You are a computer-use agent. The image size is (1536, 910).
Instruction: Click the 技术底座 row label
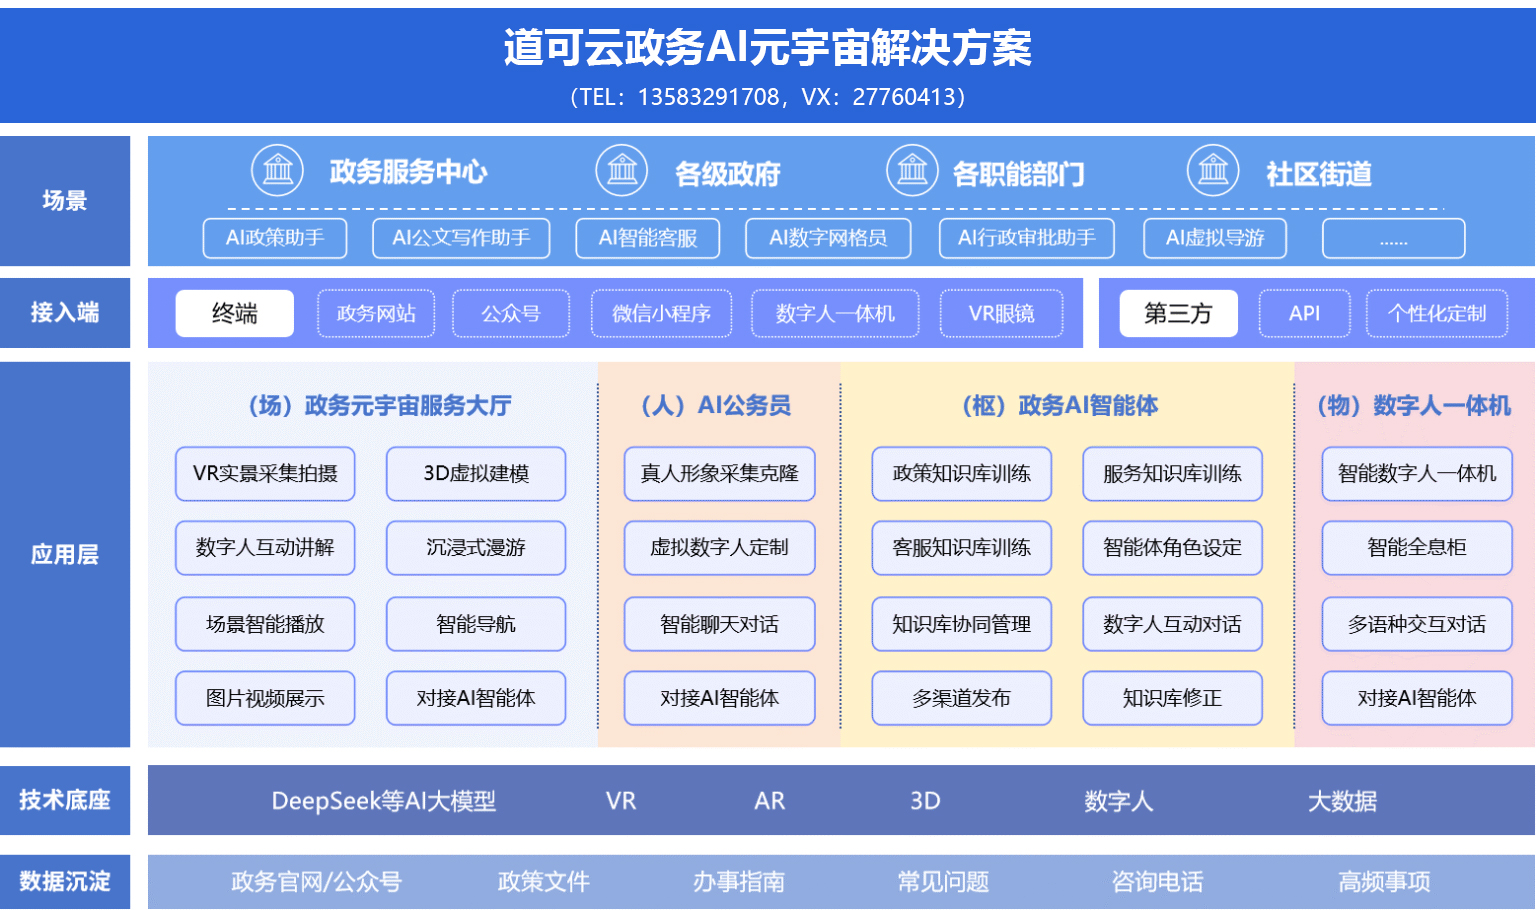click(65, 800)
